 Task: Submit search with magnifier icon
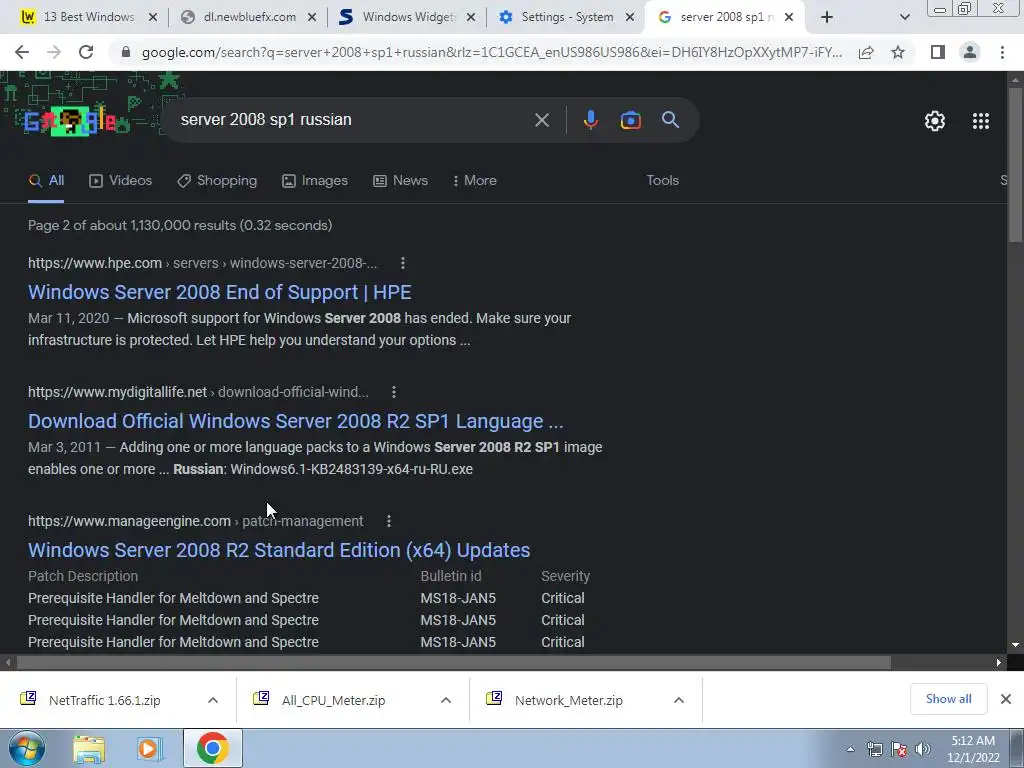point(670,120)
